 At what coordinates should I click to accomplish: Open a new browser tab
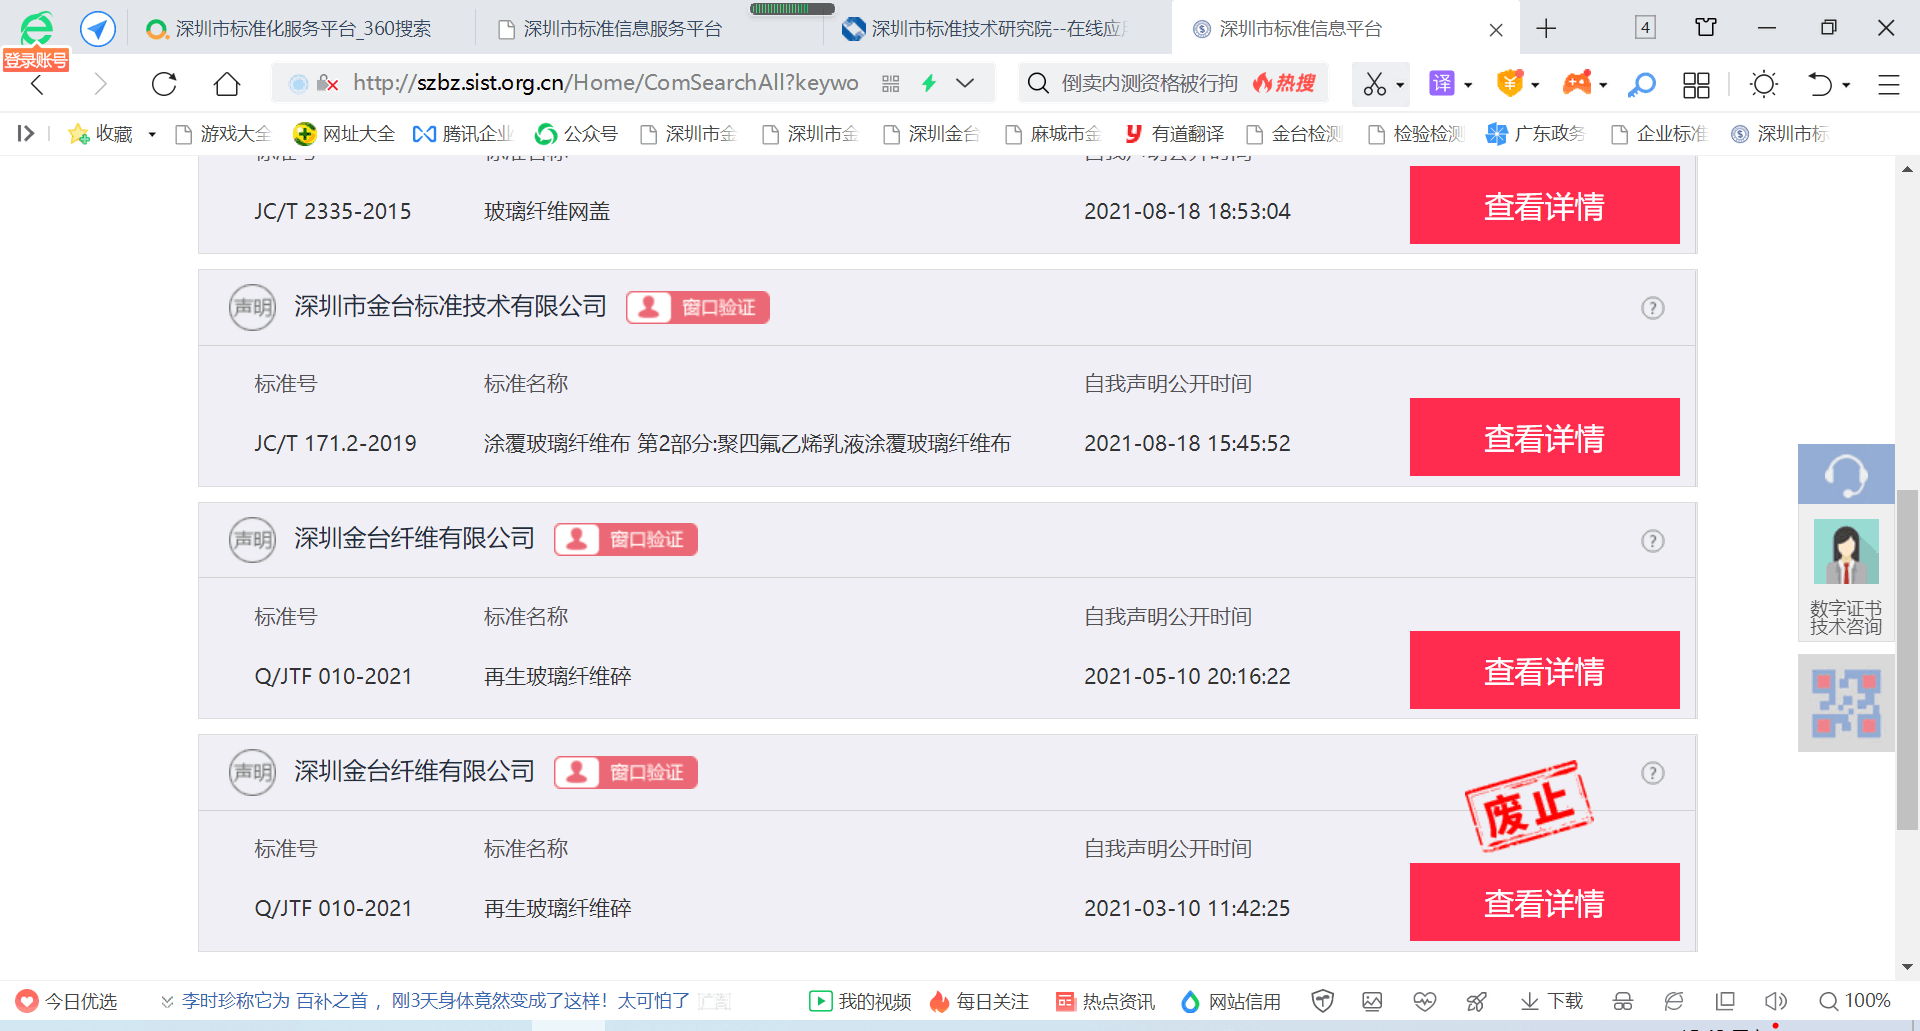(1546, 29)
